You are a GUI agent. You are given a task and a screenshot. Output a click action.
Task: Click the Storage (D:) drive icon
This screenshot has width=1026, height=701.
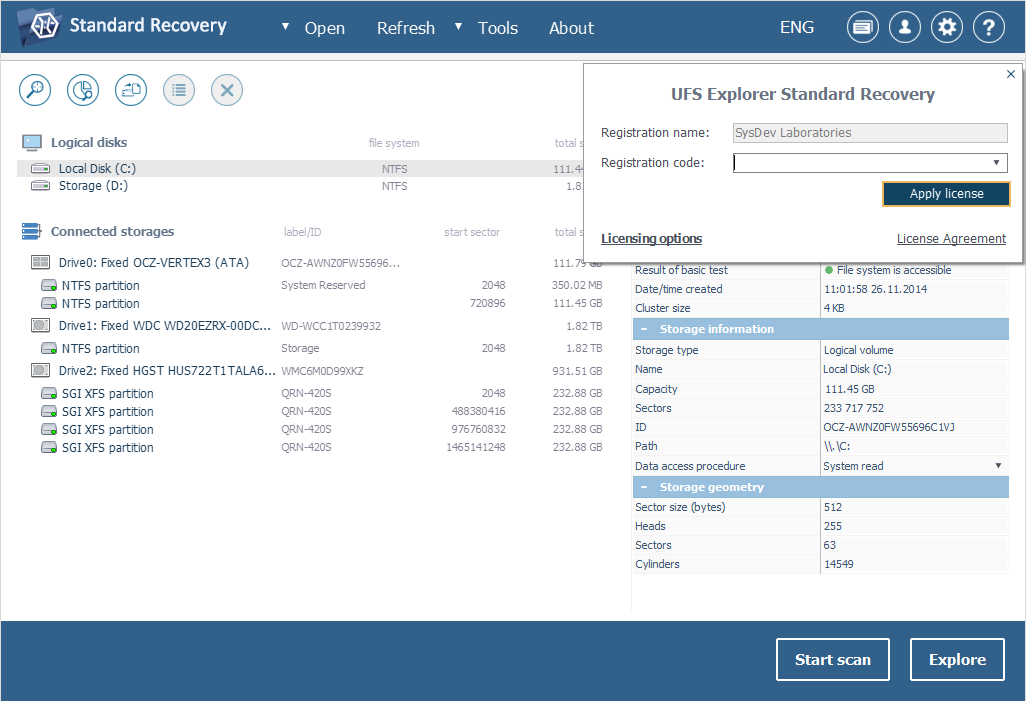click(41, 186)
